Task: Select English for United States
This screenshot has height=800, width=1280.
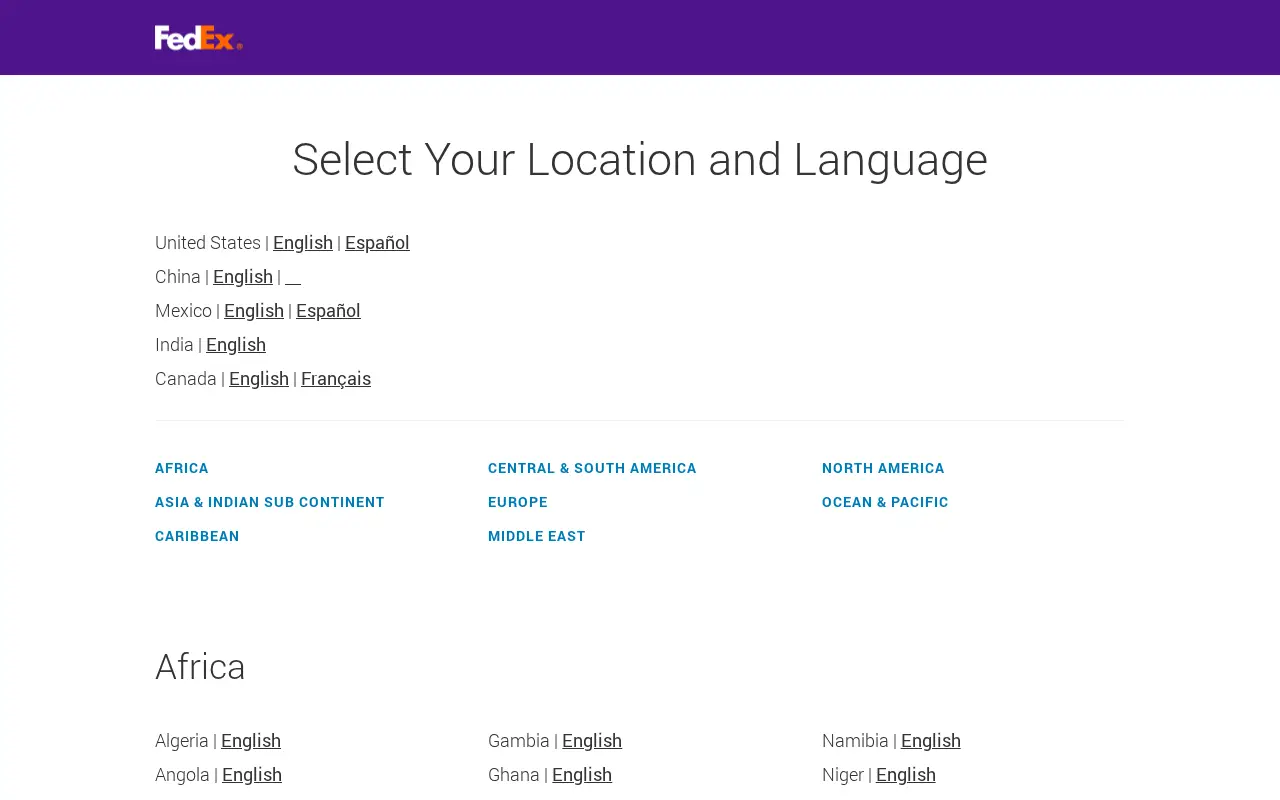Action: coord(303,242)
